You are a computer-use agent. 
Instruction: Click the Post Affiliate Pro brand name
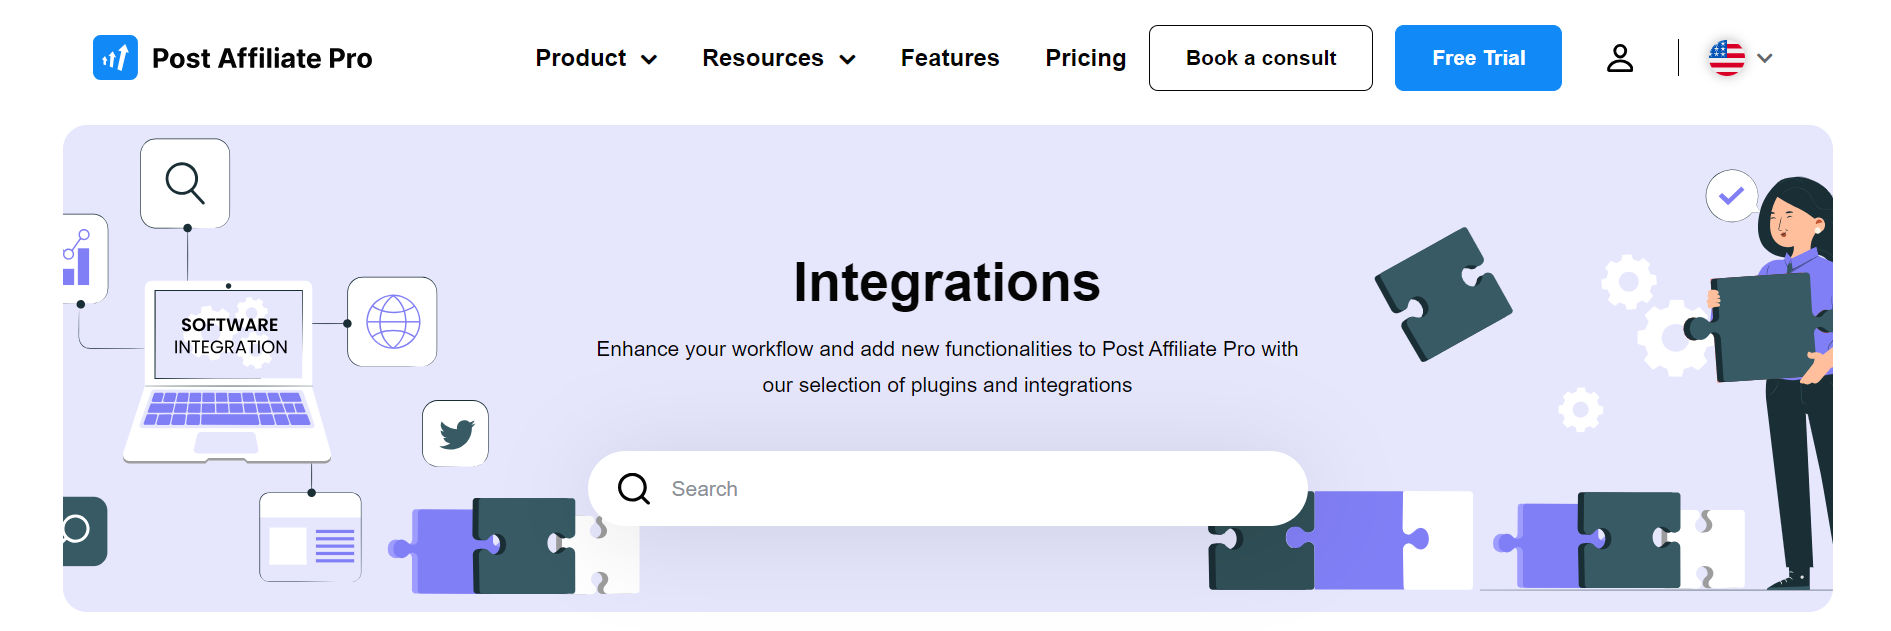(262, 58)
